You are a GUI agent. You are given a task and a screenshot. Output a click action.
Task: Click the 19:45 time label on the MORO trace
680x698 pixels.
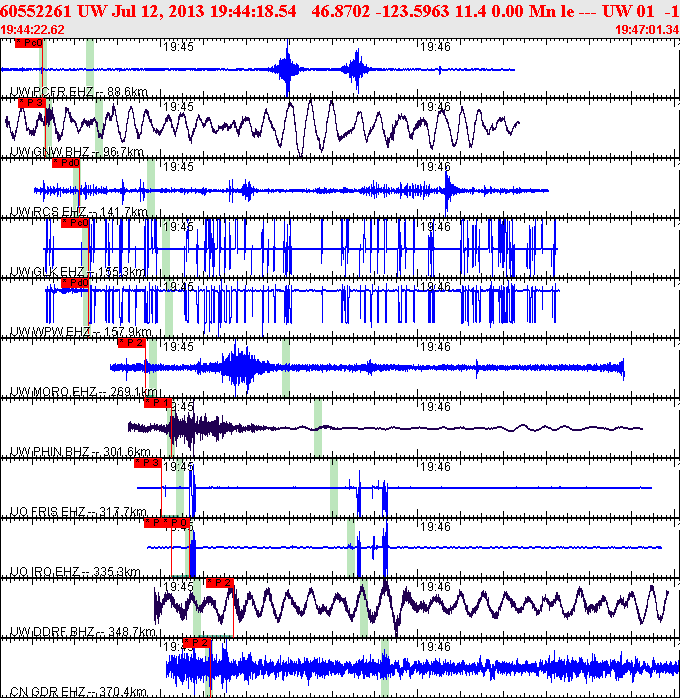point(178,347)
